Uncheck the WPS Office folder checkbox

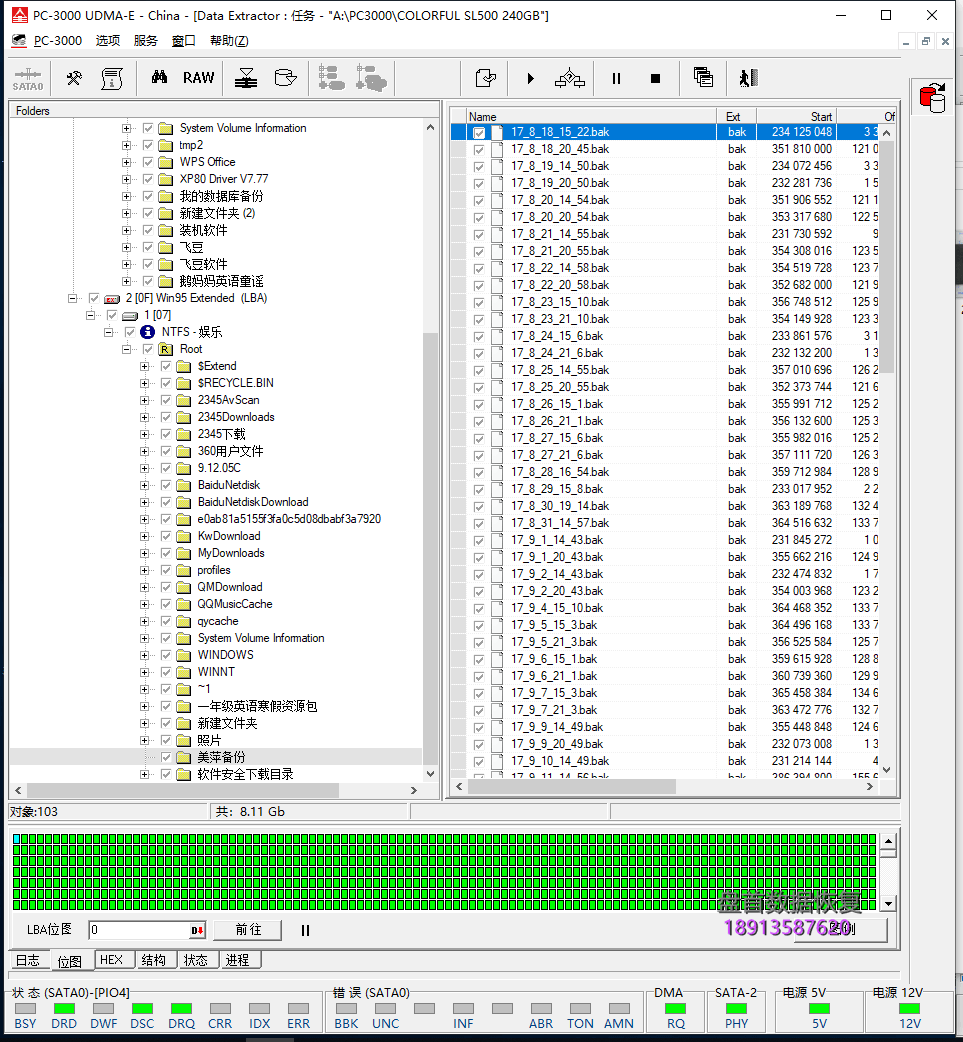coord(148,162)
